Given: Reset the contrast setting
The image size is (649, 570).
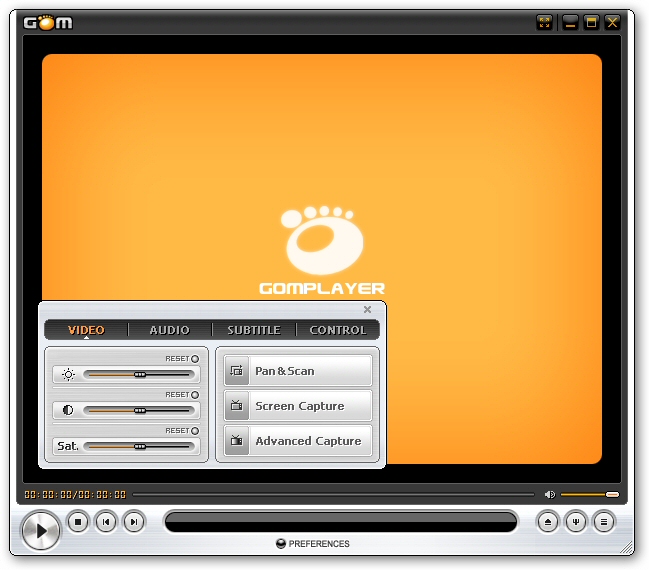Looking at the screenshot, I should (x=194, y=395).
